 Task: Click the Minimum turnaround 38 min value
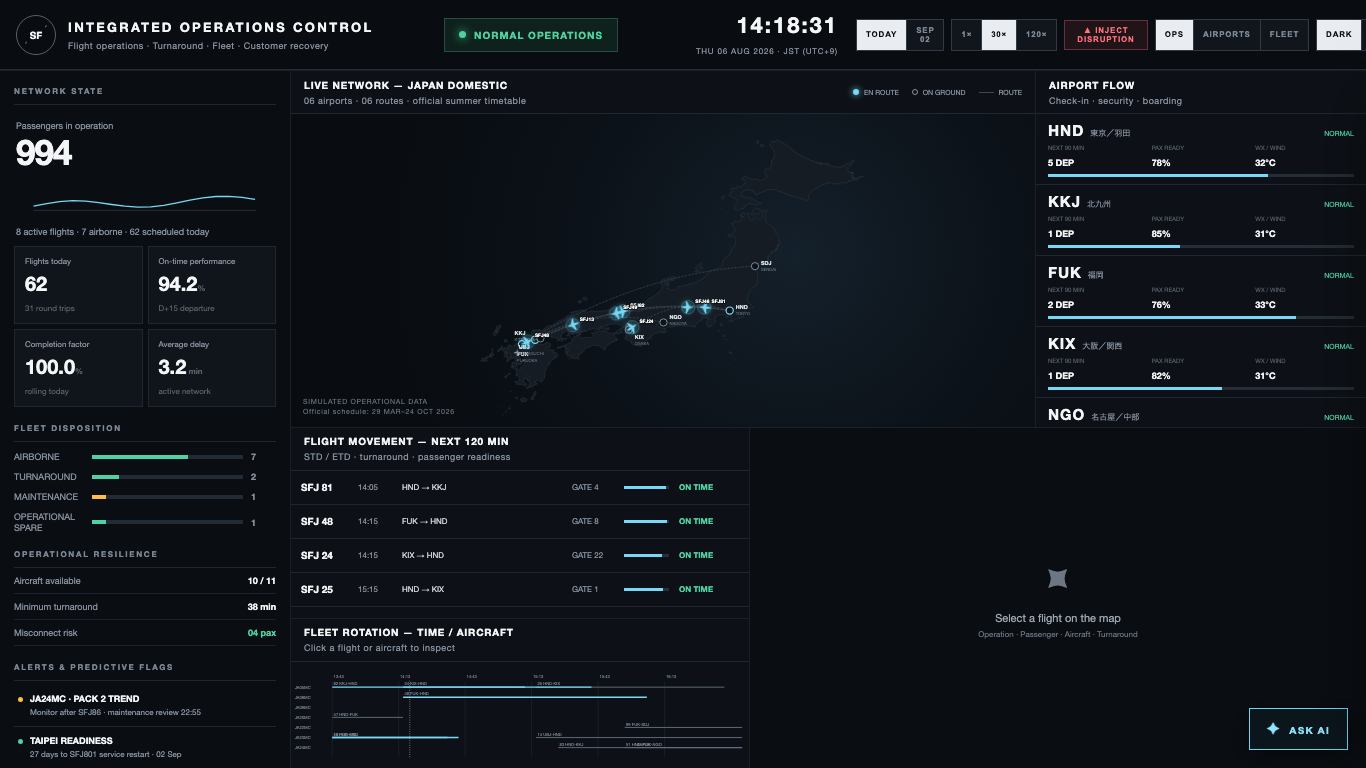pos(262,607)
